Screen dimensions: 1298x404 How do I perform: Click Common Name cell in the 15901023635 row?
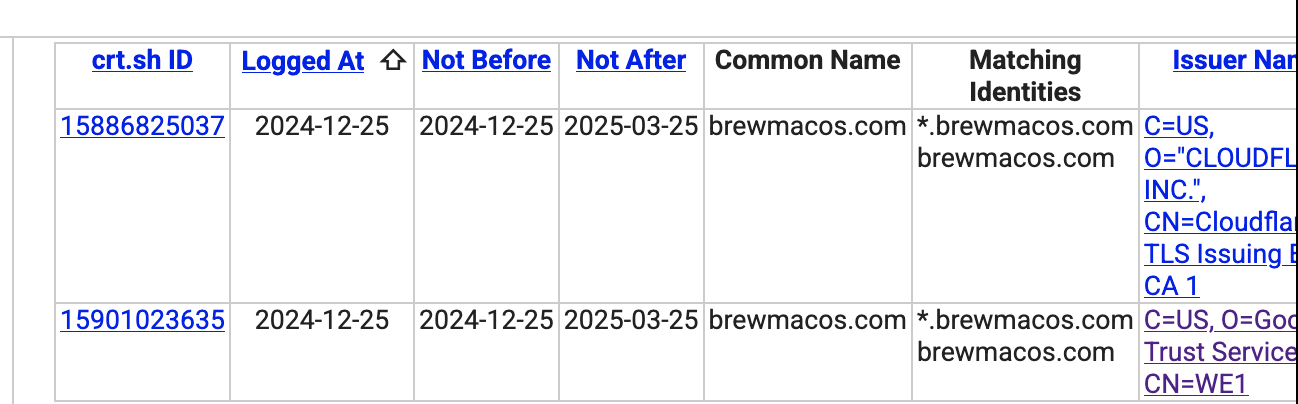(807, 320)
